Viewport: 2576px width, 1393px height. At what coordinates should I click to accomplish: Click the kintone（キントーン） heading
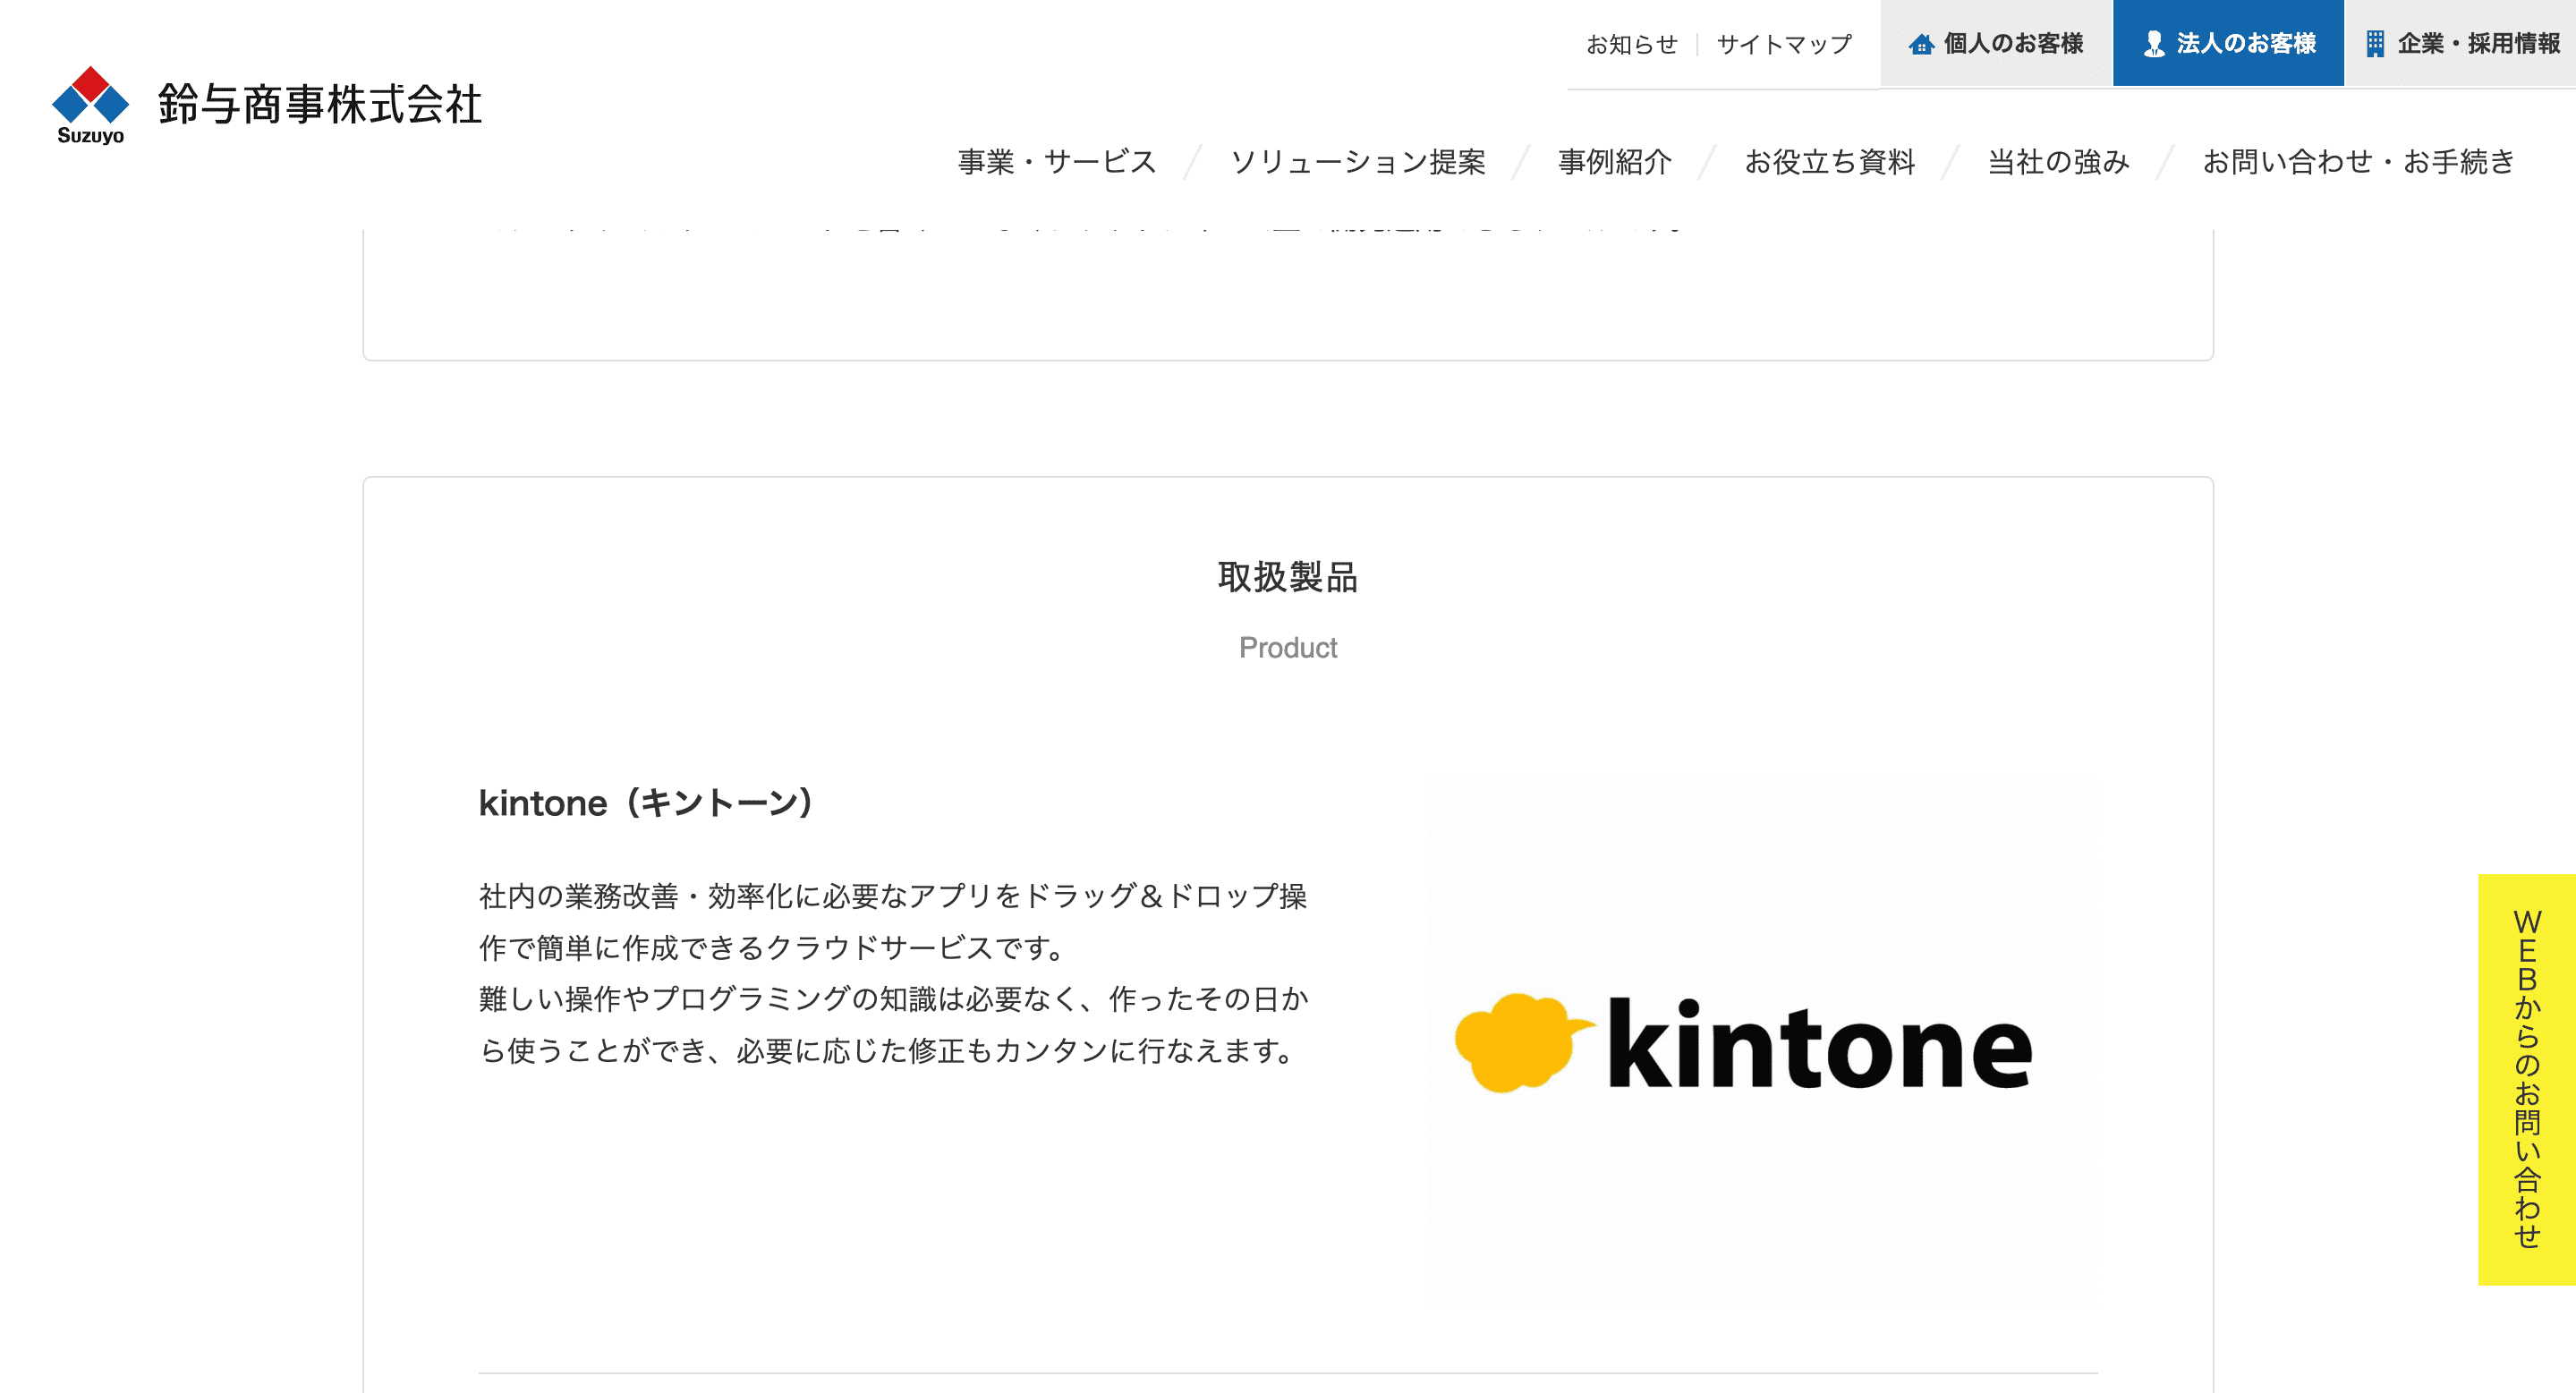[648, 803]
